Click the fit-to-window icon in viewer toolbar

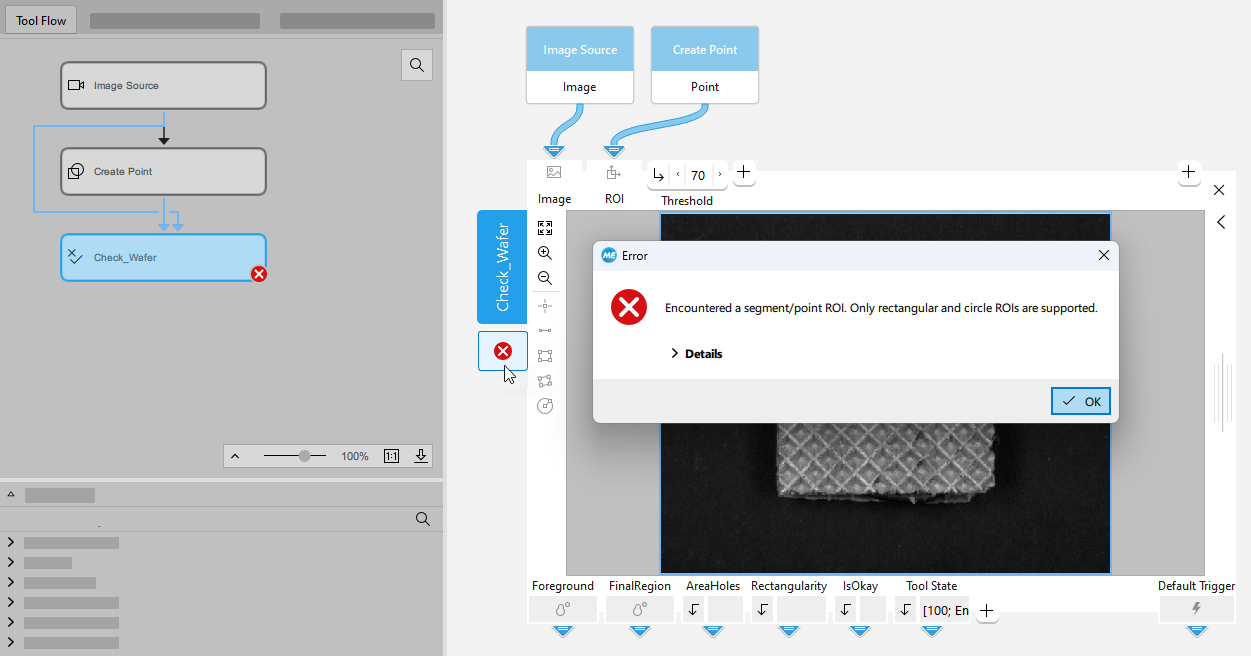click(545, 228)
